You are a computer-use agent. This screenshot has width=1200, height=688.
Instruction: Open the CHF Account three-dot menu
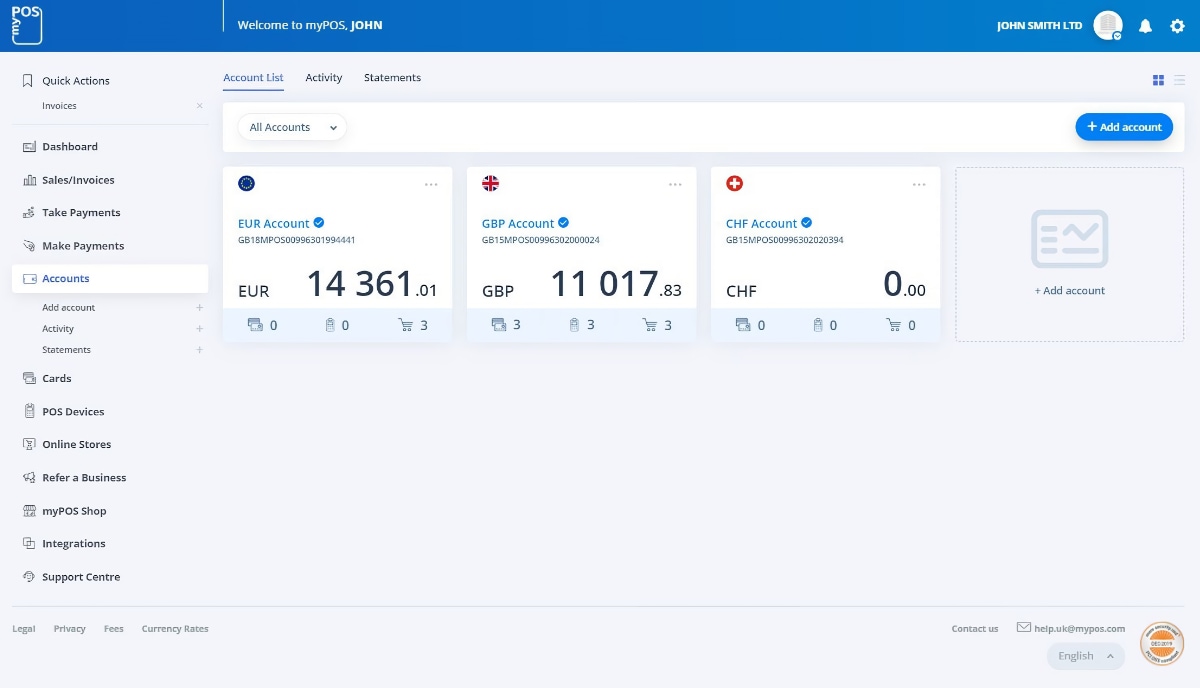coord(919,184)
